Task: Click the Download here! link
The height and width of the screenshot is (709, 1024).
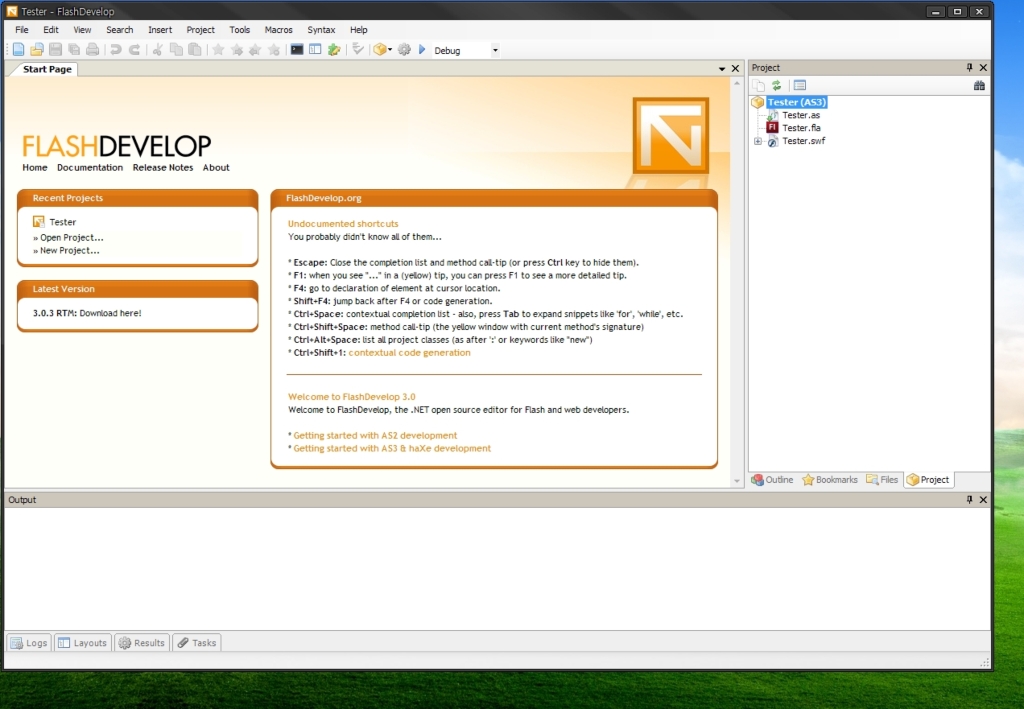Action: pyautogui.click(x=110, y=313)
